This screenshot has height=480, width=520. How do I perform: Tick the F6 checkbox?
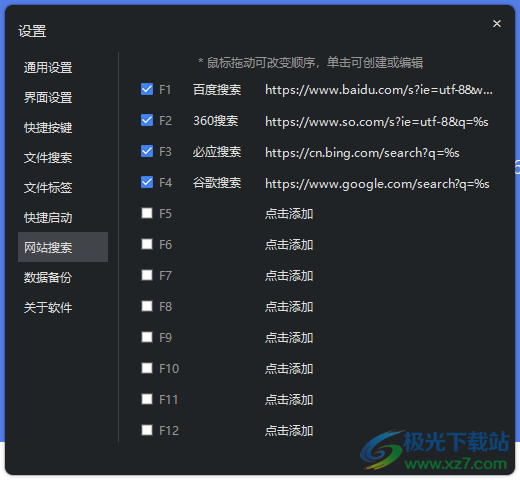tap(147, 244)
